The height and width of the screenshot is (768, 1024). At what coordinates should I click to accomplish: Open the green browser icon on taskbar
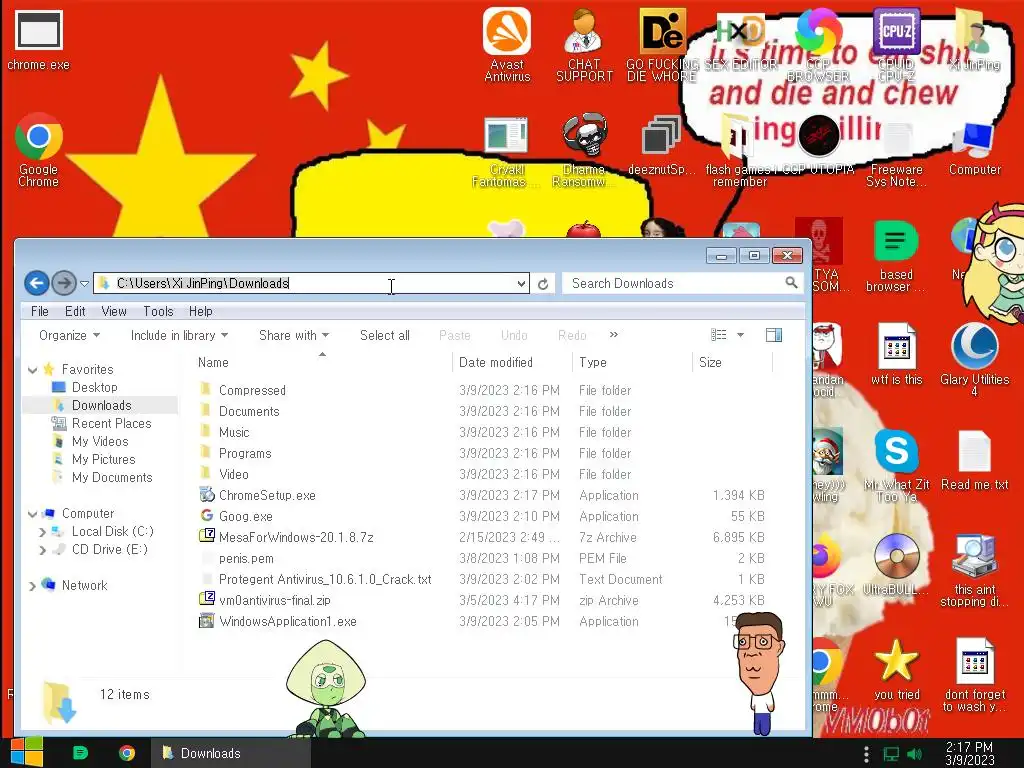80,753
